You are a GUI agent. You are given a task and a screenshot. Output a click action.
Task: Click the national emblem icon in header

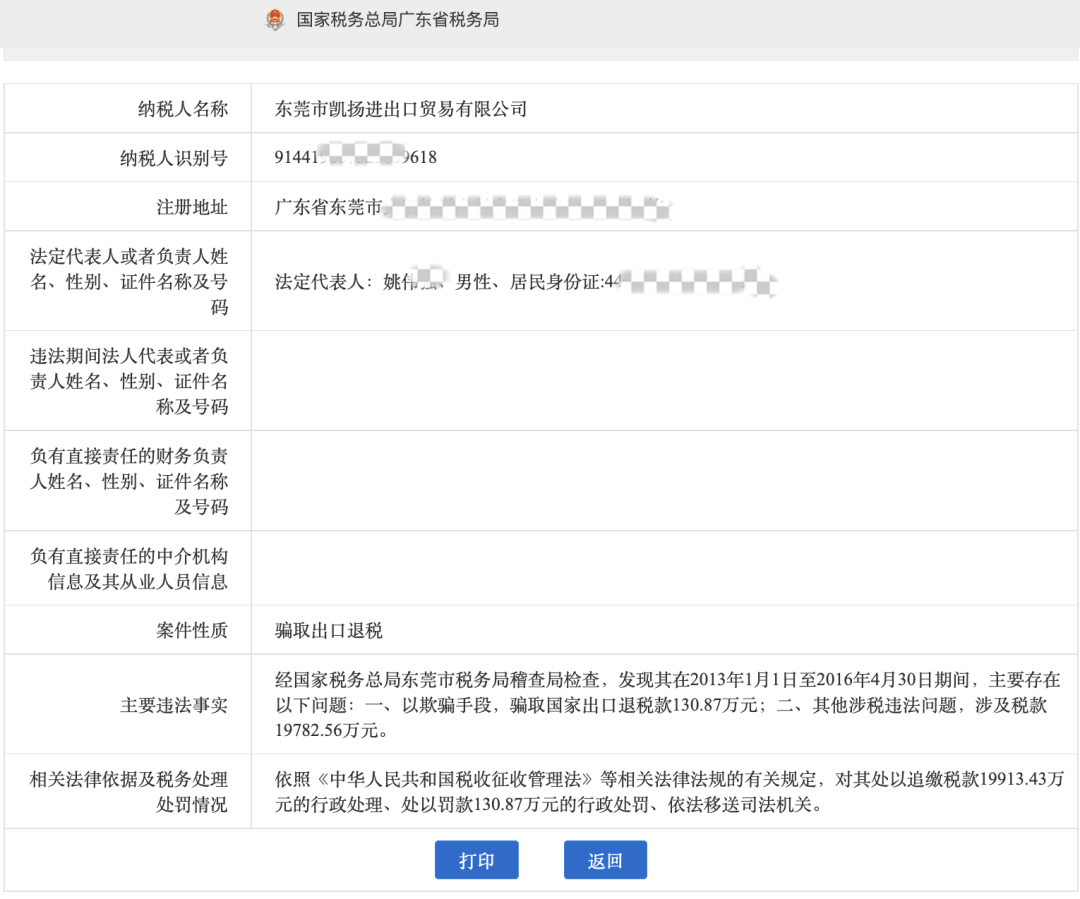click(275, 20)
